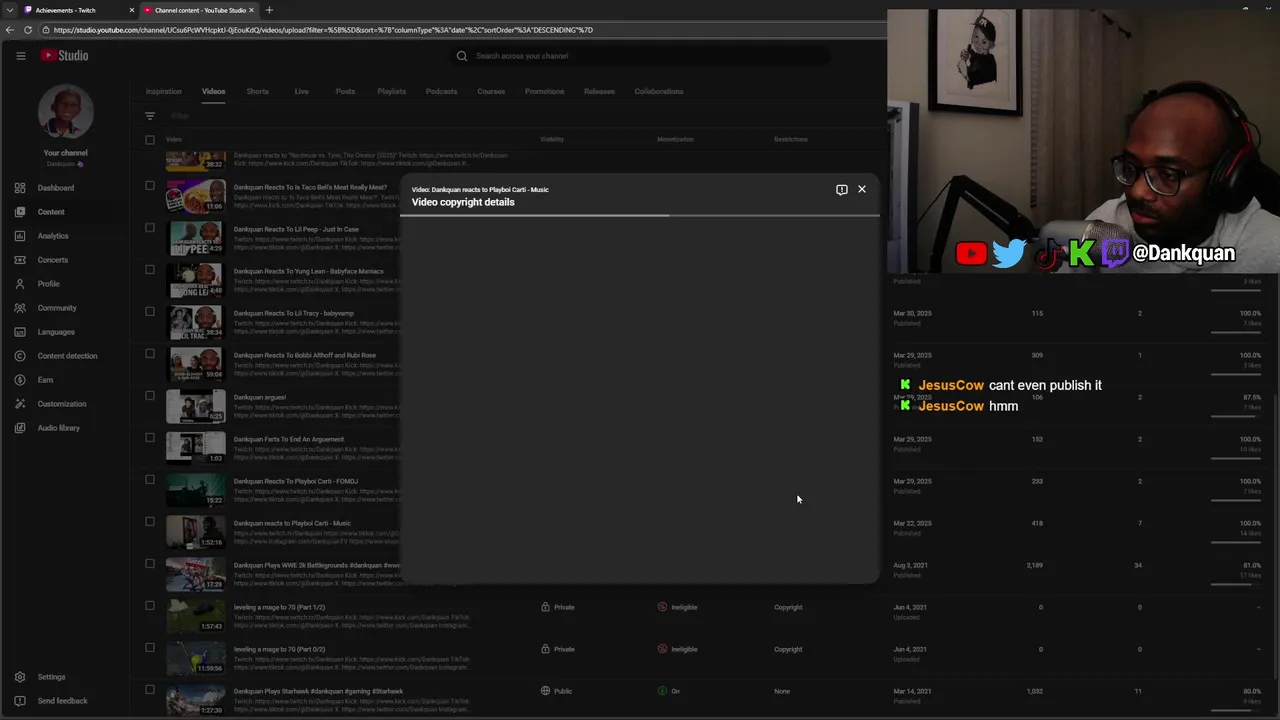Check the Lil Peep - Just In Case row
The image size is (1280, 720).
(x=150, y=227)
